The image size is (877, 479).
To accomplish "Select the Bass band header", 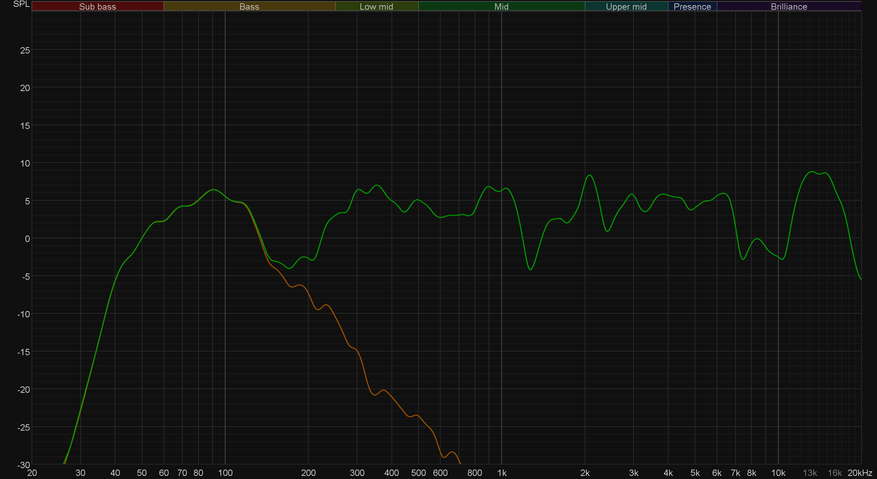I will point(249,6).
